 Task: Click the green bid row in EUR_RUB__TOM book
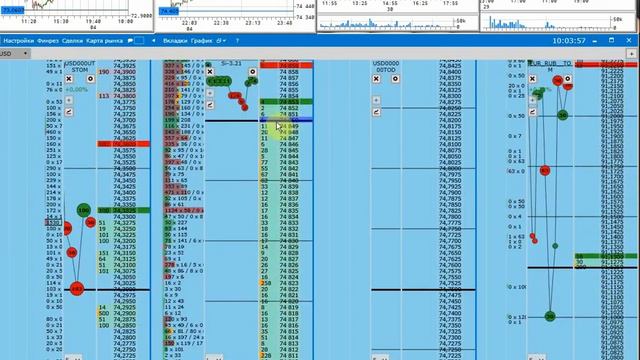tap(606, 256)
